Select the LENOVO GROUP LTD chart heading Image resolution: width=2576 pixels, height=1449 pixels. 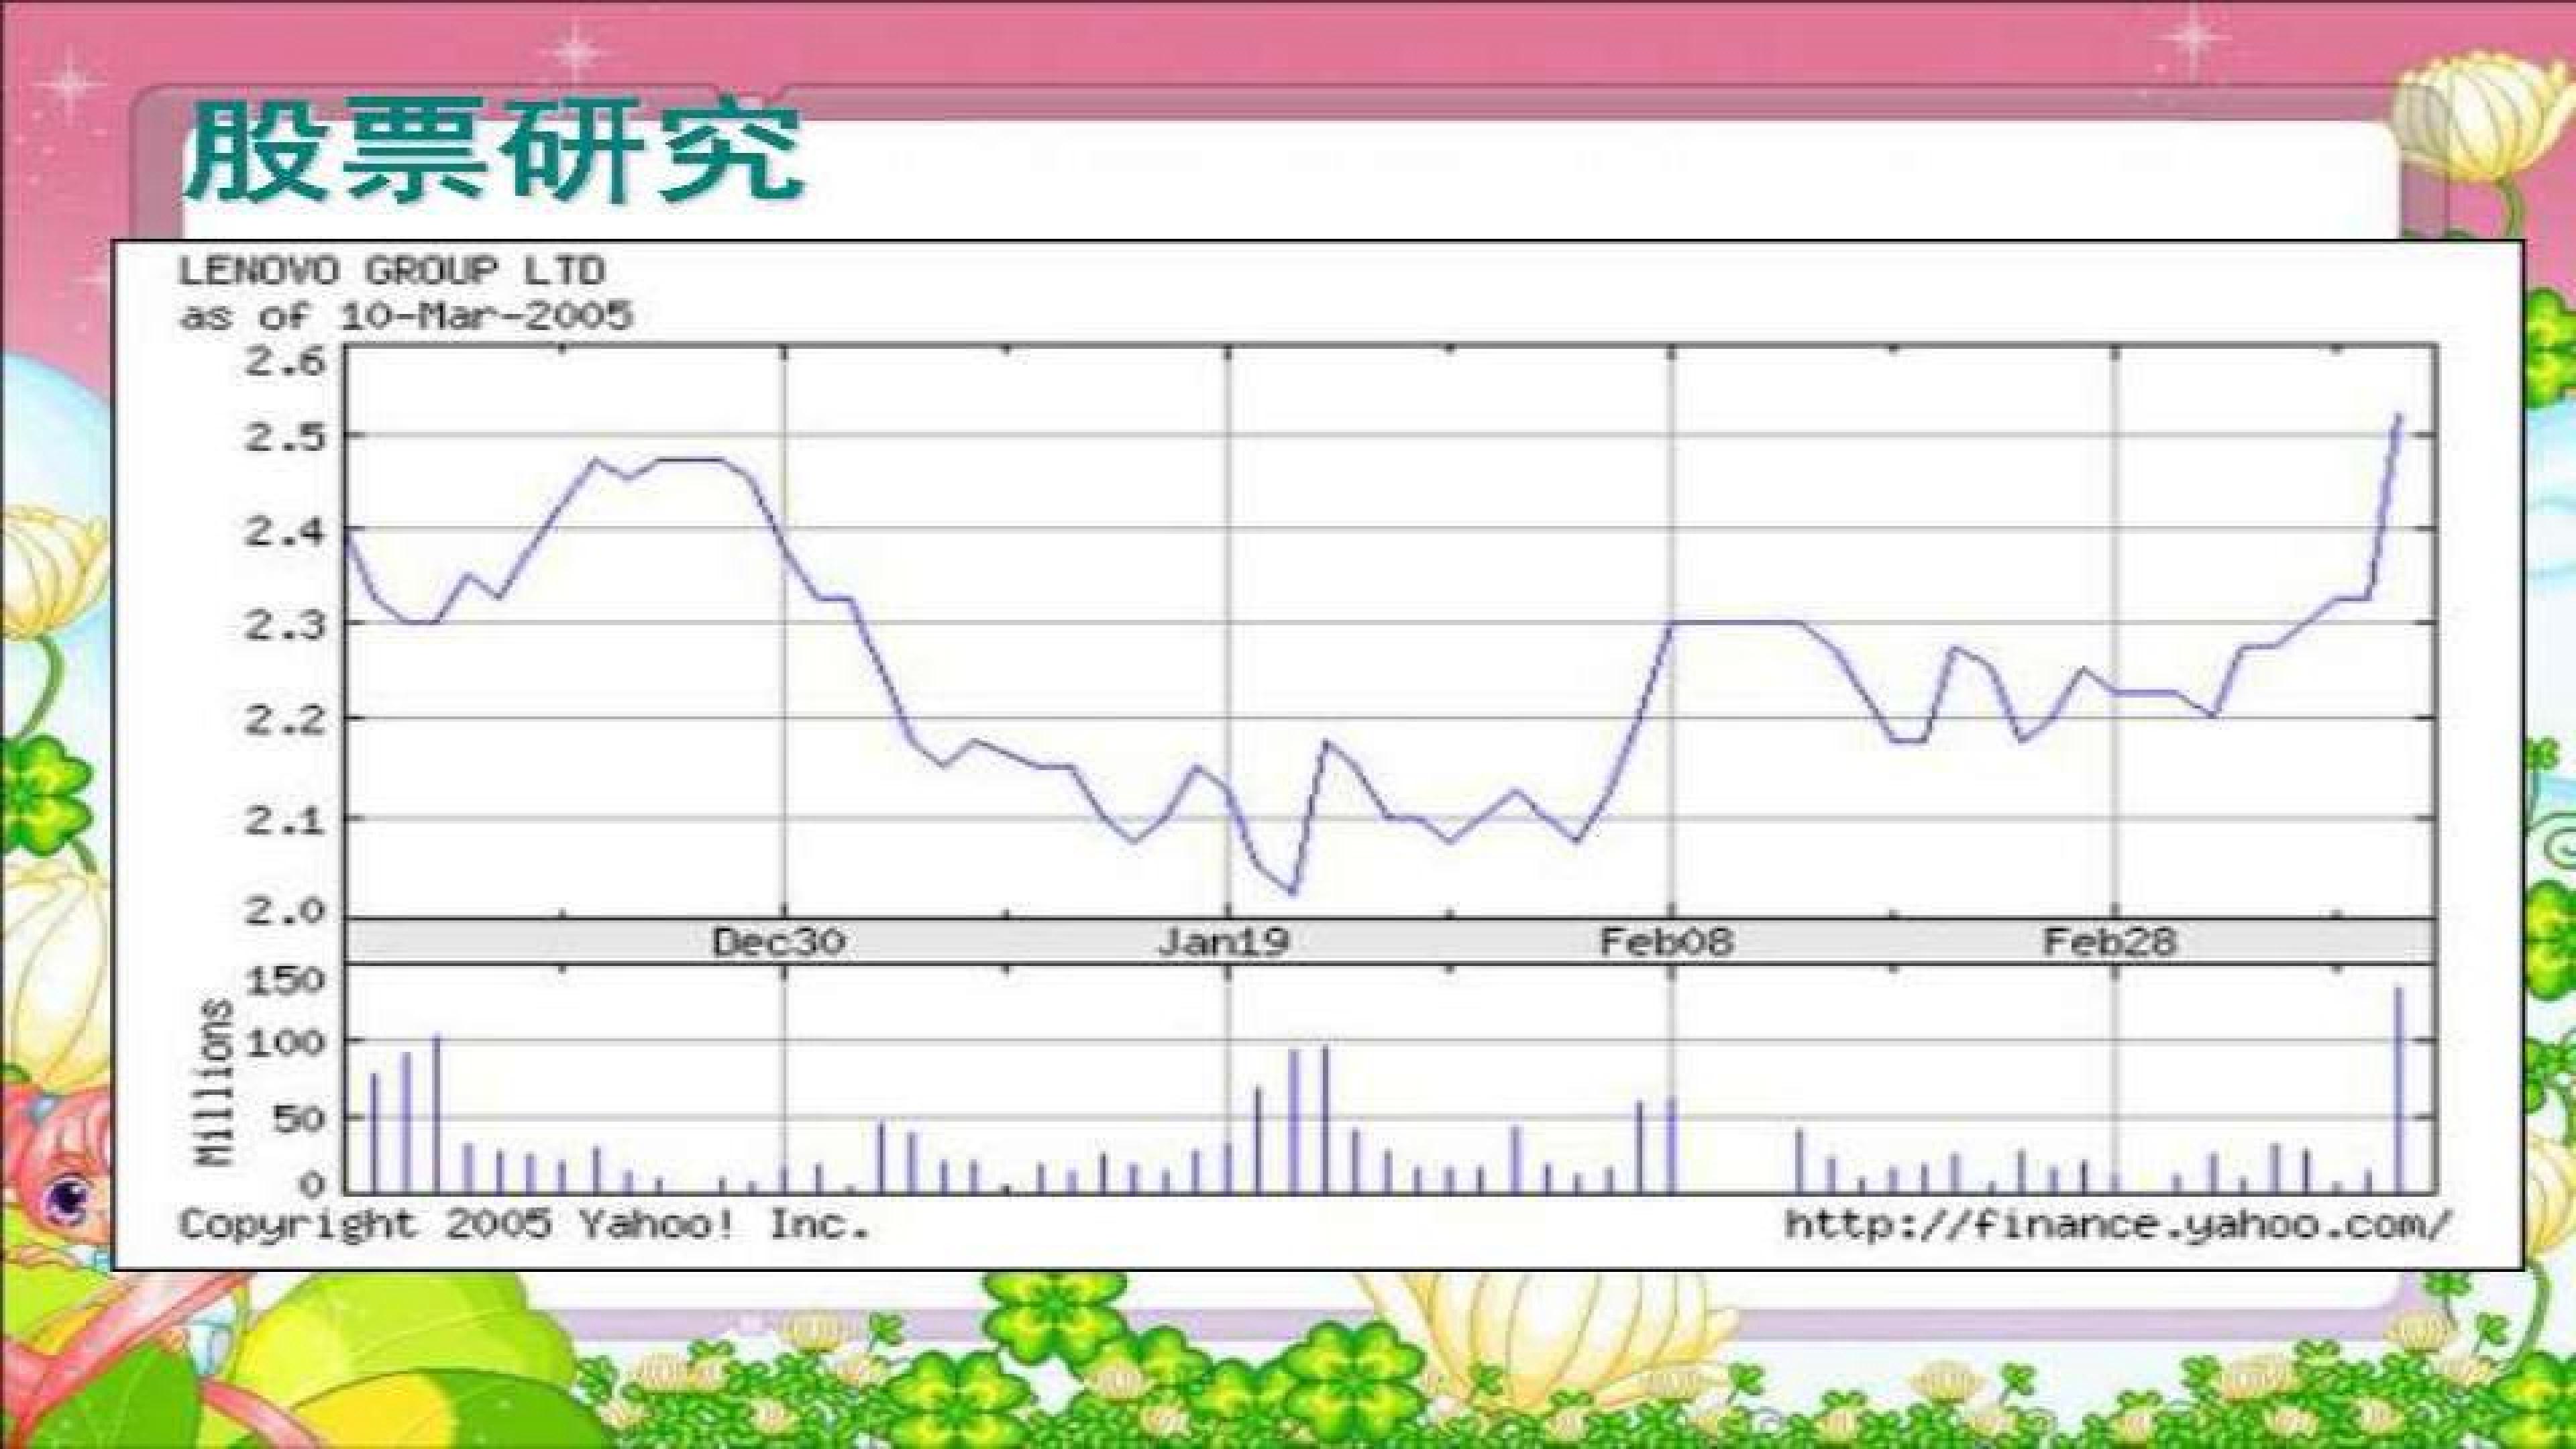tap(392, 270)
